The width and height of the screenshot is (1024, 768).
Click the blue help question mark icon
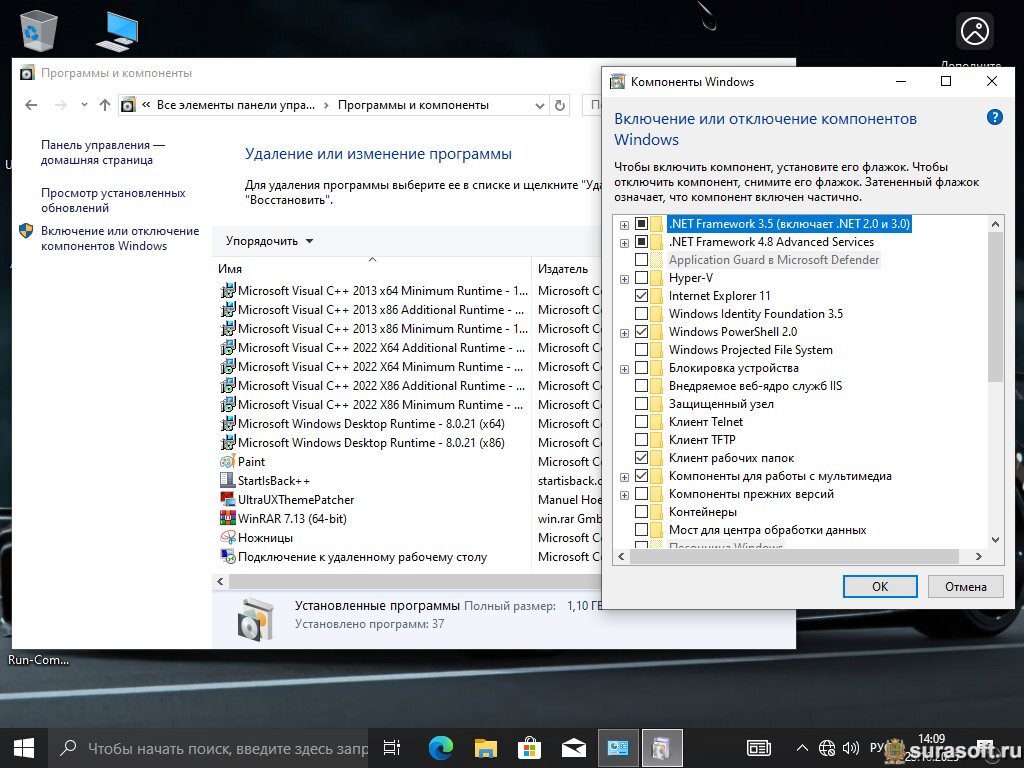pos(994,117)
